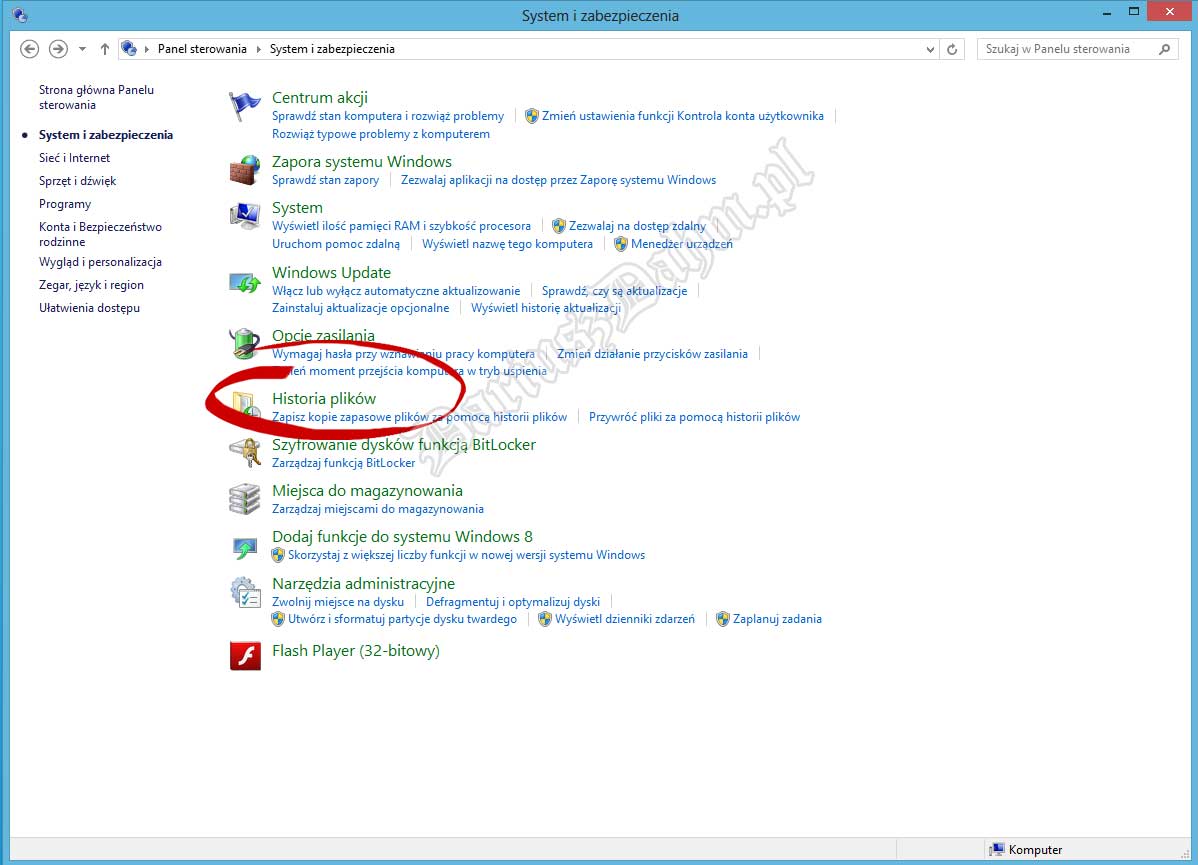Click the window system menu icon in title bar
The height and width of the screenshot is (865, 1198).
coord(20,15)
